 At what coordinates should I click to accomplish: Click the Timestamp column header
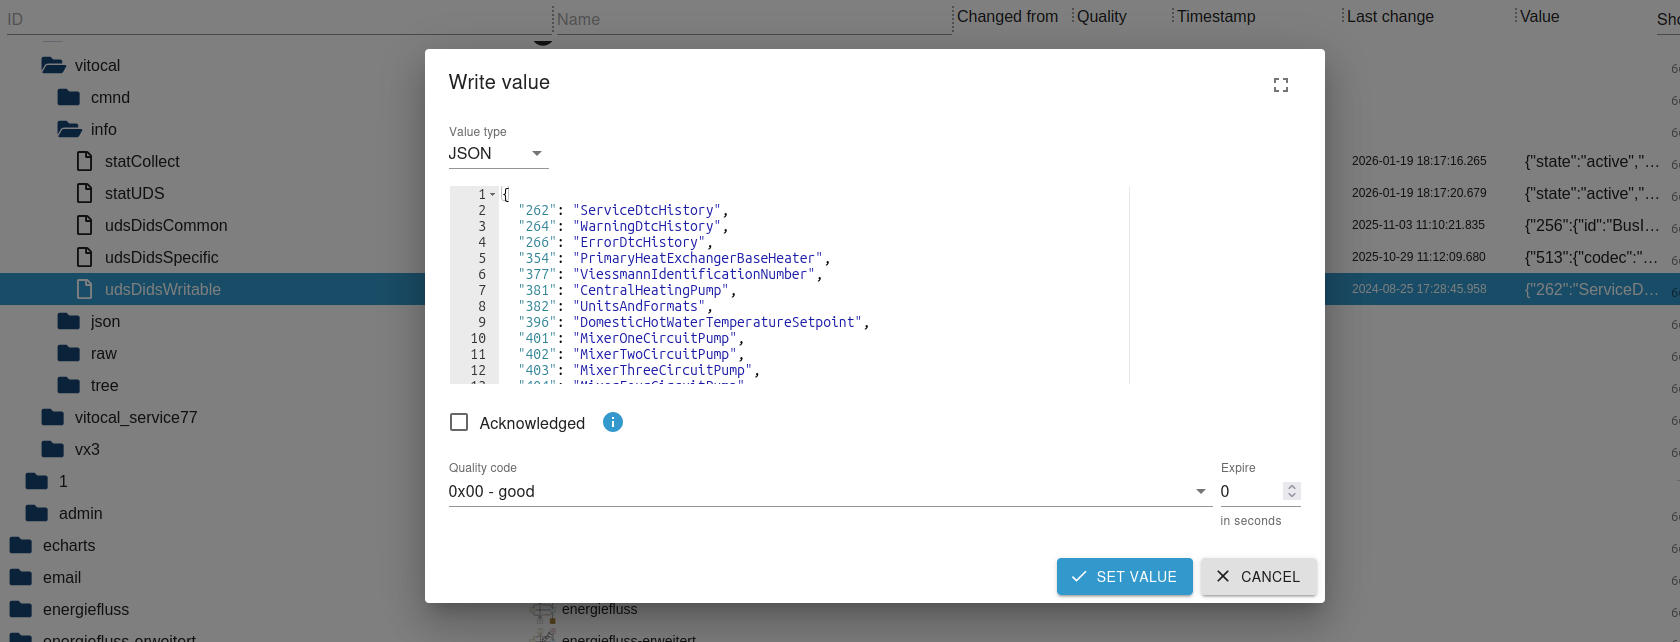pos(1216,16)
